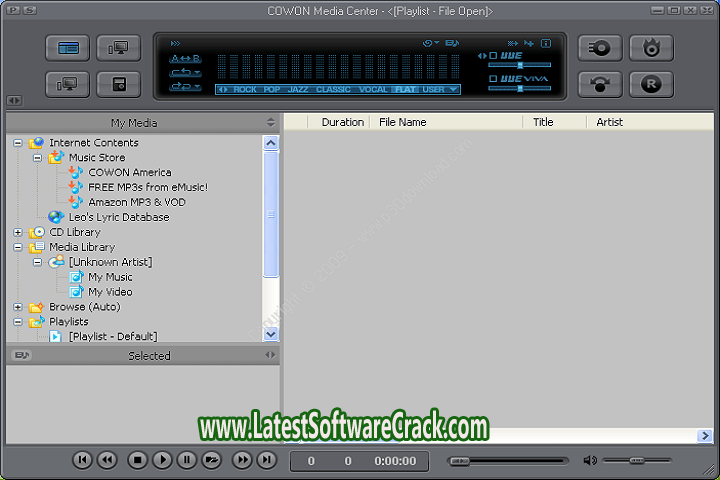Mute audio with the speaker icon
The image size is (720, 480).
pyautogui.click(x=590, y=460)
